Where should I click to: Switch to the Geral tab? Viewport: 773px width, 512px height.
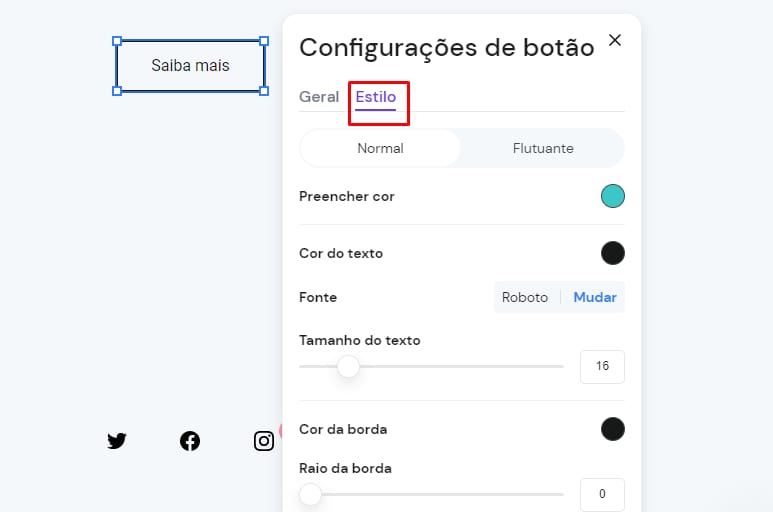tap(319, 97)
